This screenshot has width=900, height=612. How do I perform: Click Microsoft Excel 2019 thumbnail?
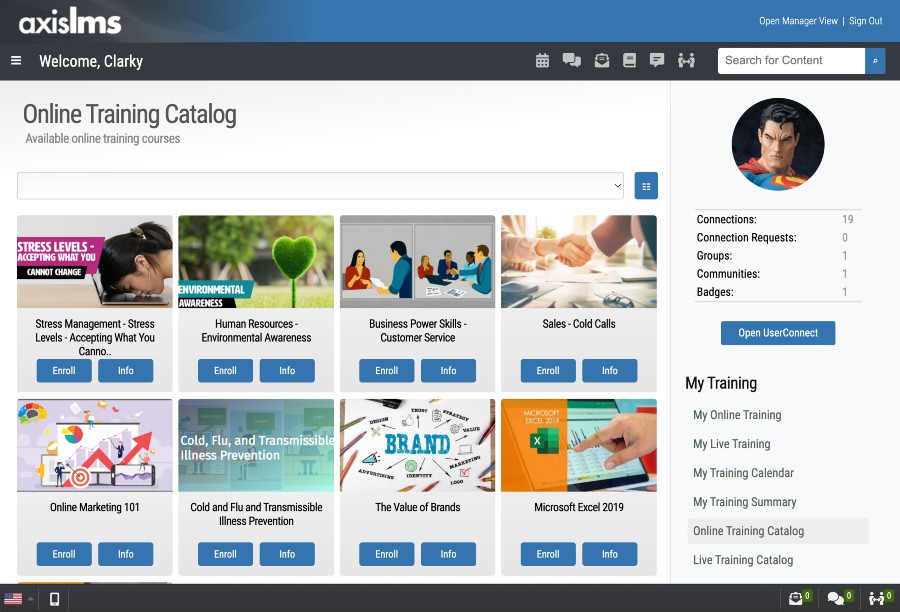579,446
